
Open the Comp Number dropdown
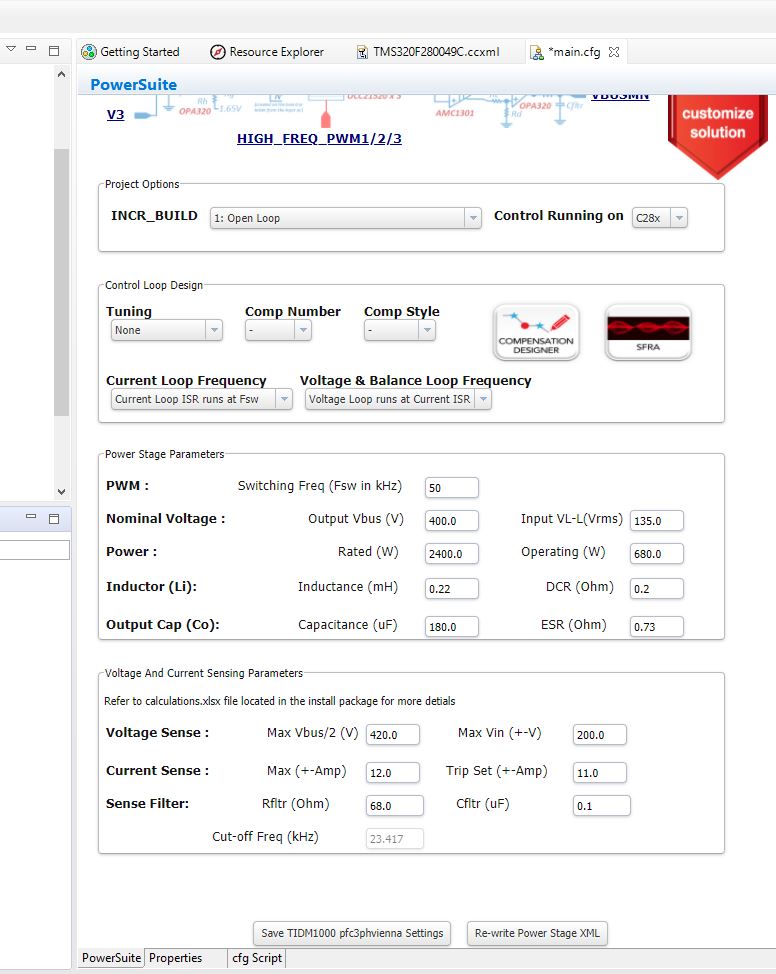278,330
